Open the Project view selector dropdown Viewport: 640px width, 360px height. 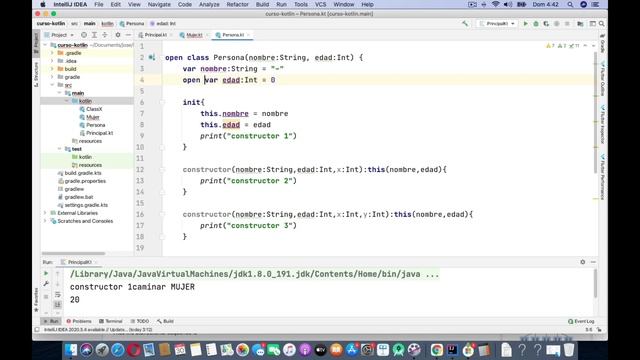[59, 35]
